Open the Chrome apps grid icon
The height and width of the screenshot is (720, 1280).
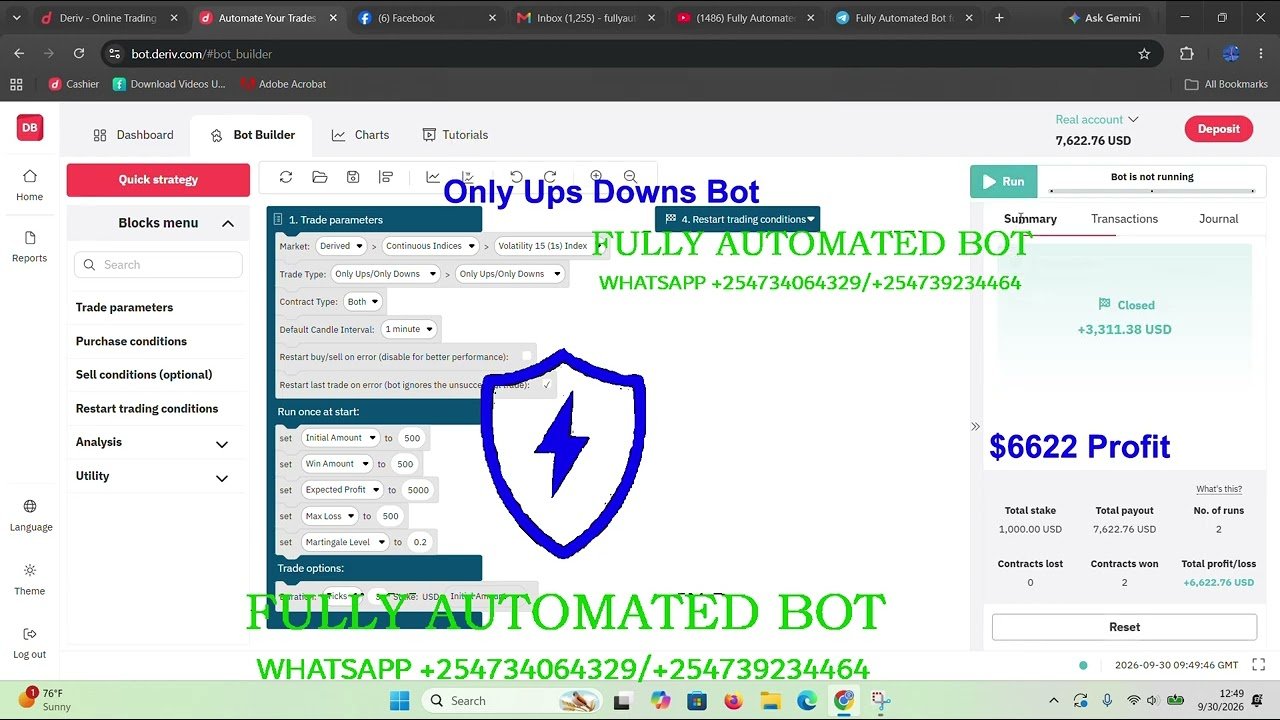pos(16,84)
